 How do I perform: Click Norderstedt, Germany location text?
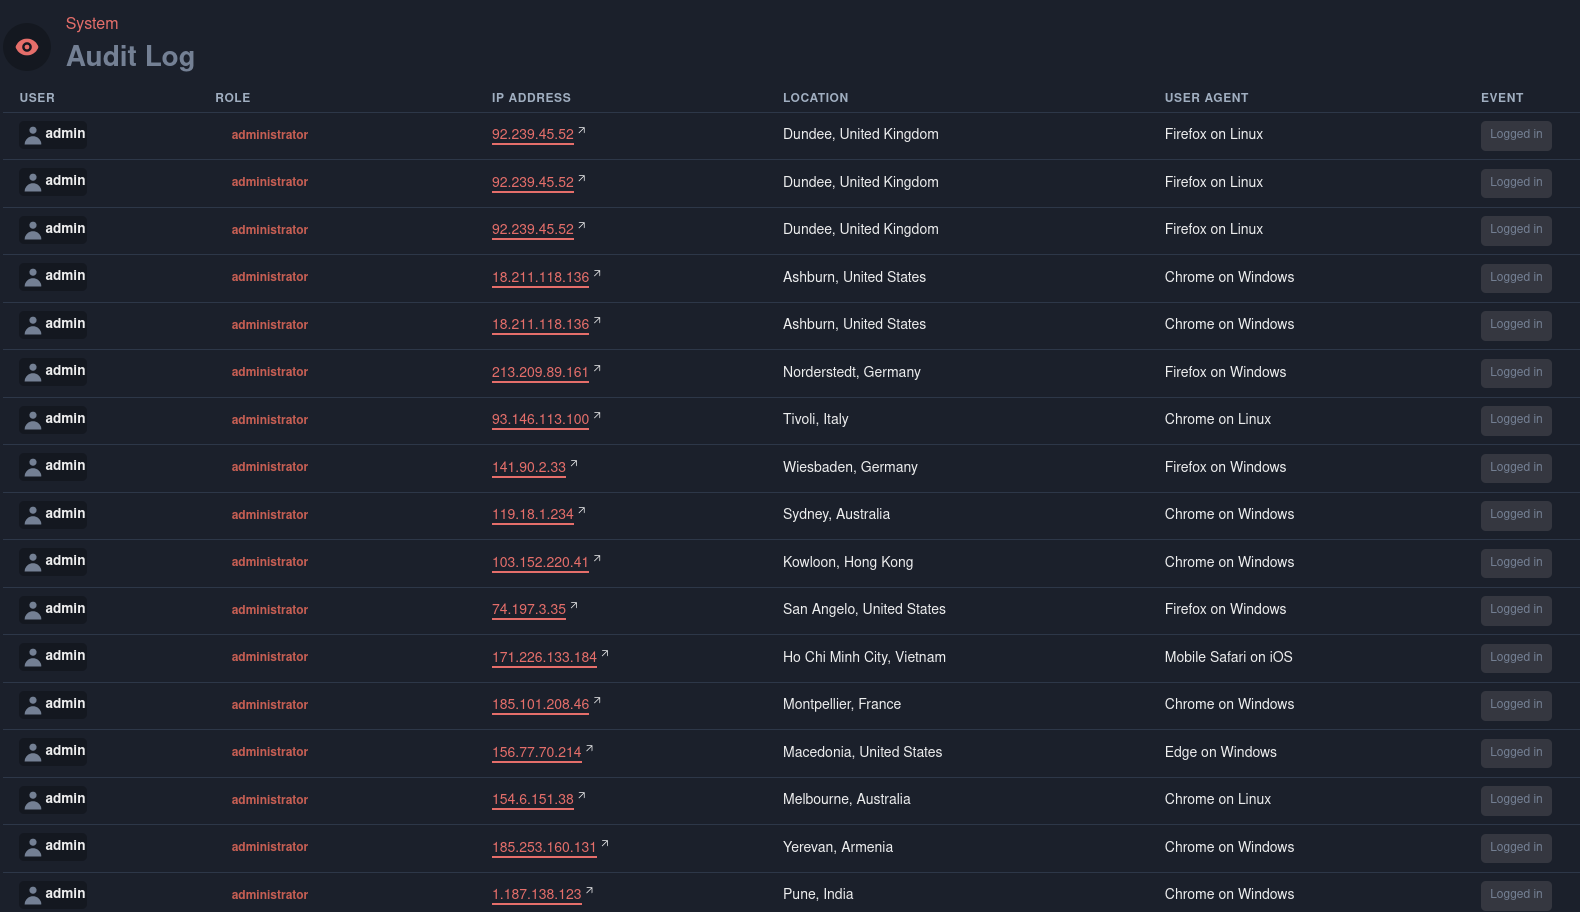[852, 372]
